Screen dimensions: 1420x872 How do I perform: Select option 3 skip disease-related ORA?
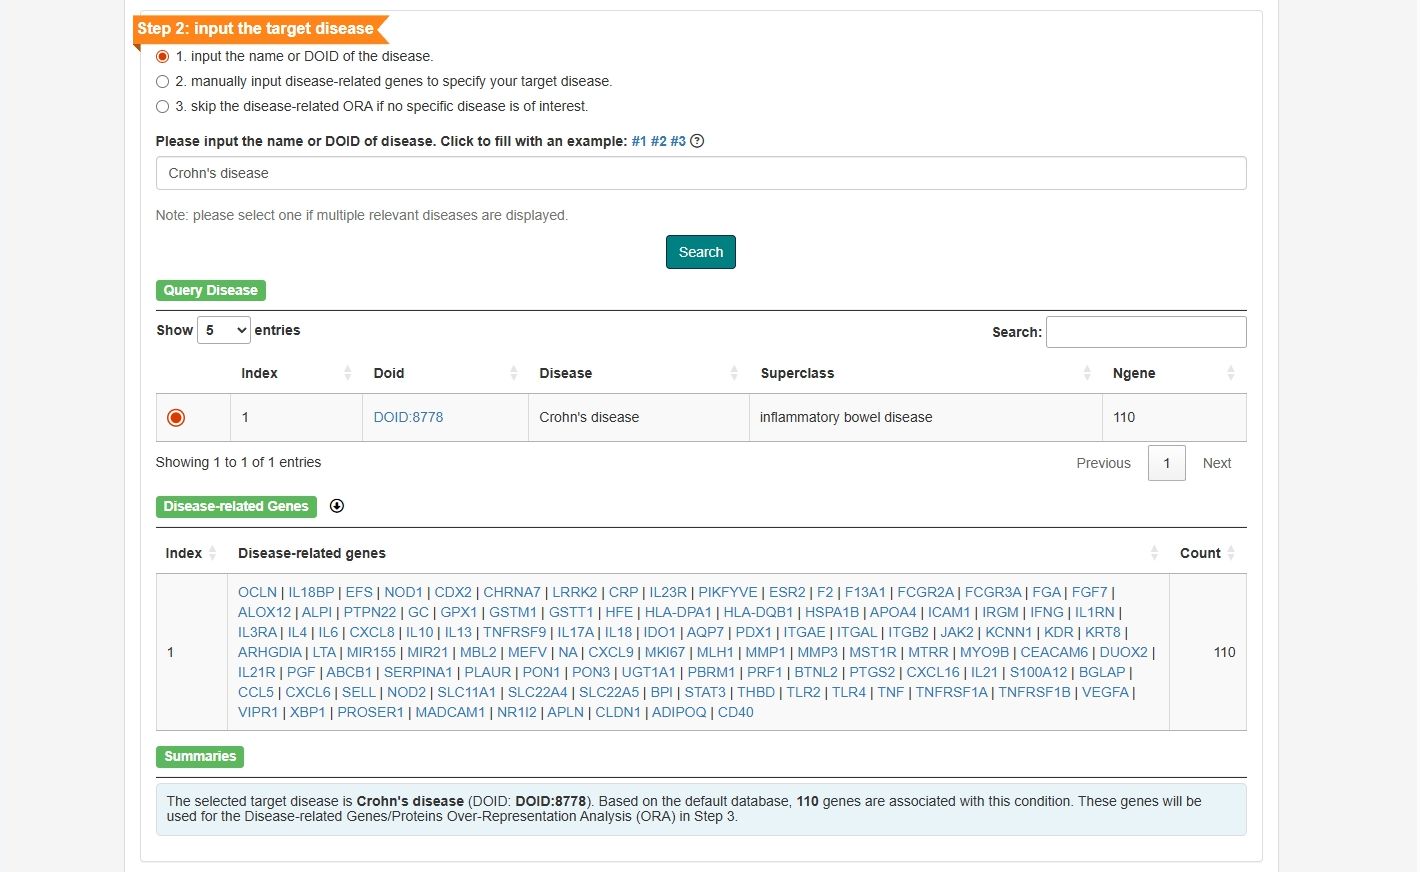coord(162,107)
